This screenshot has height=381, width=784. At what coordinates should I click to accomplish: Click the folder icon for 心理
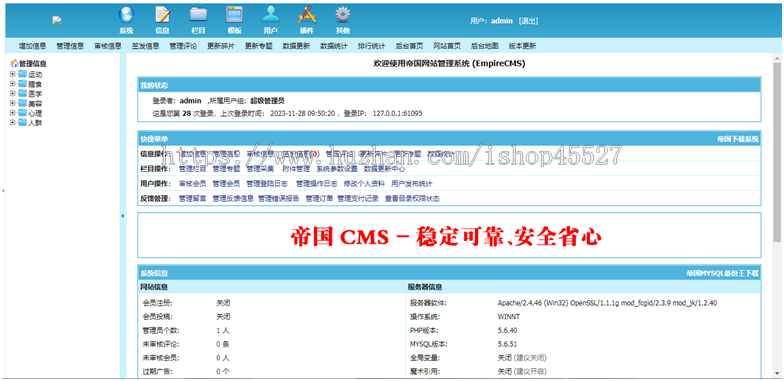22,113
